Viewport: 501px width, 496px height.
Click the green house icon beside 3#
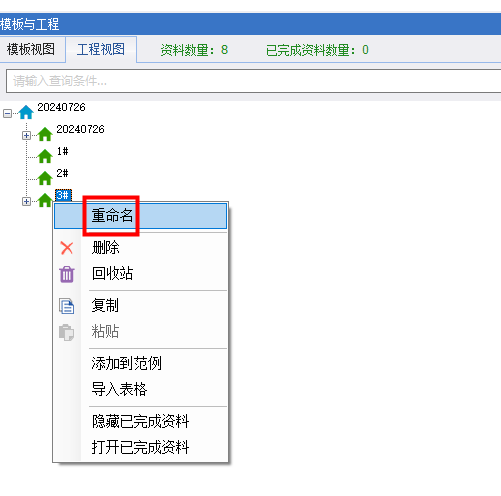[x=45, y=200]
